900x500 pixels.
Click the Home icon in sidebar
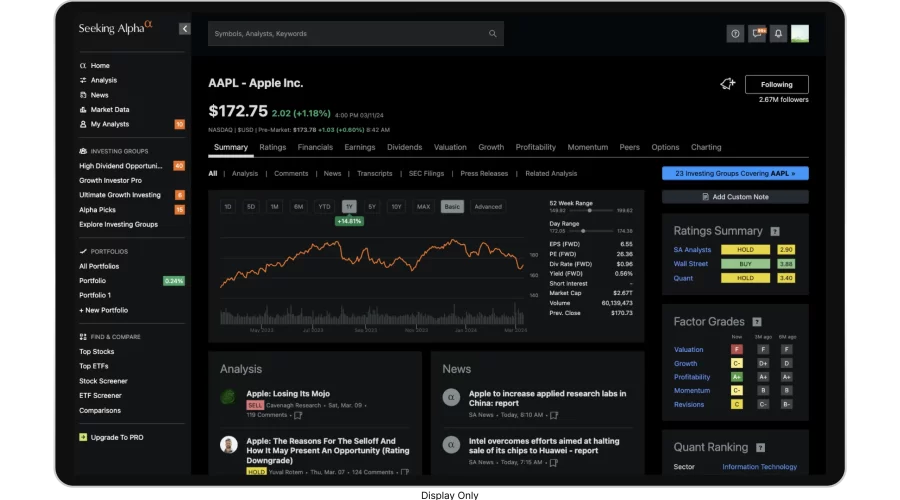tap(83, 65)
